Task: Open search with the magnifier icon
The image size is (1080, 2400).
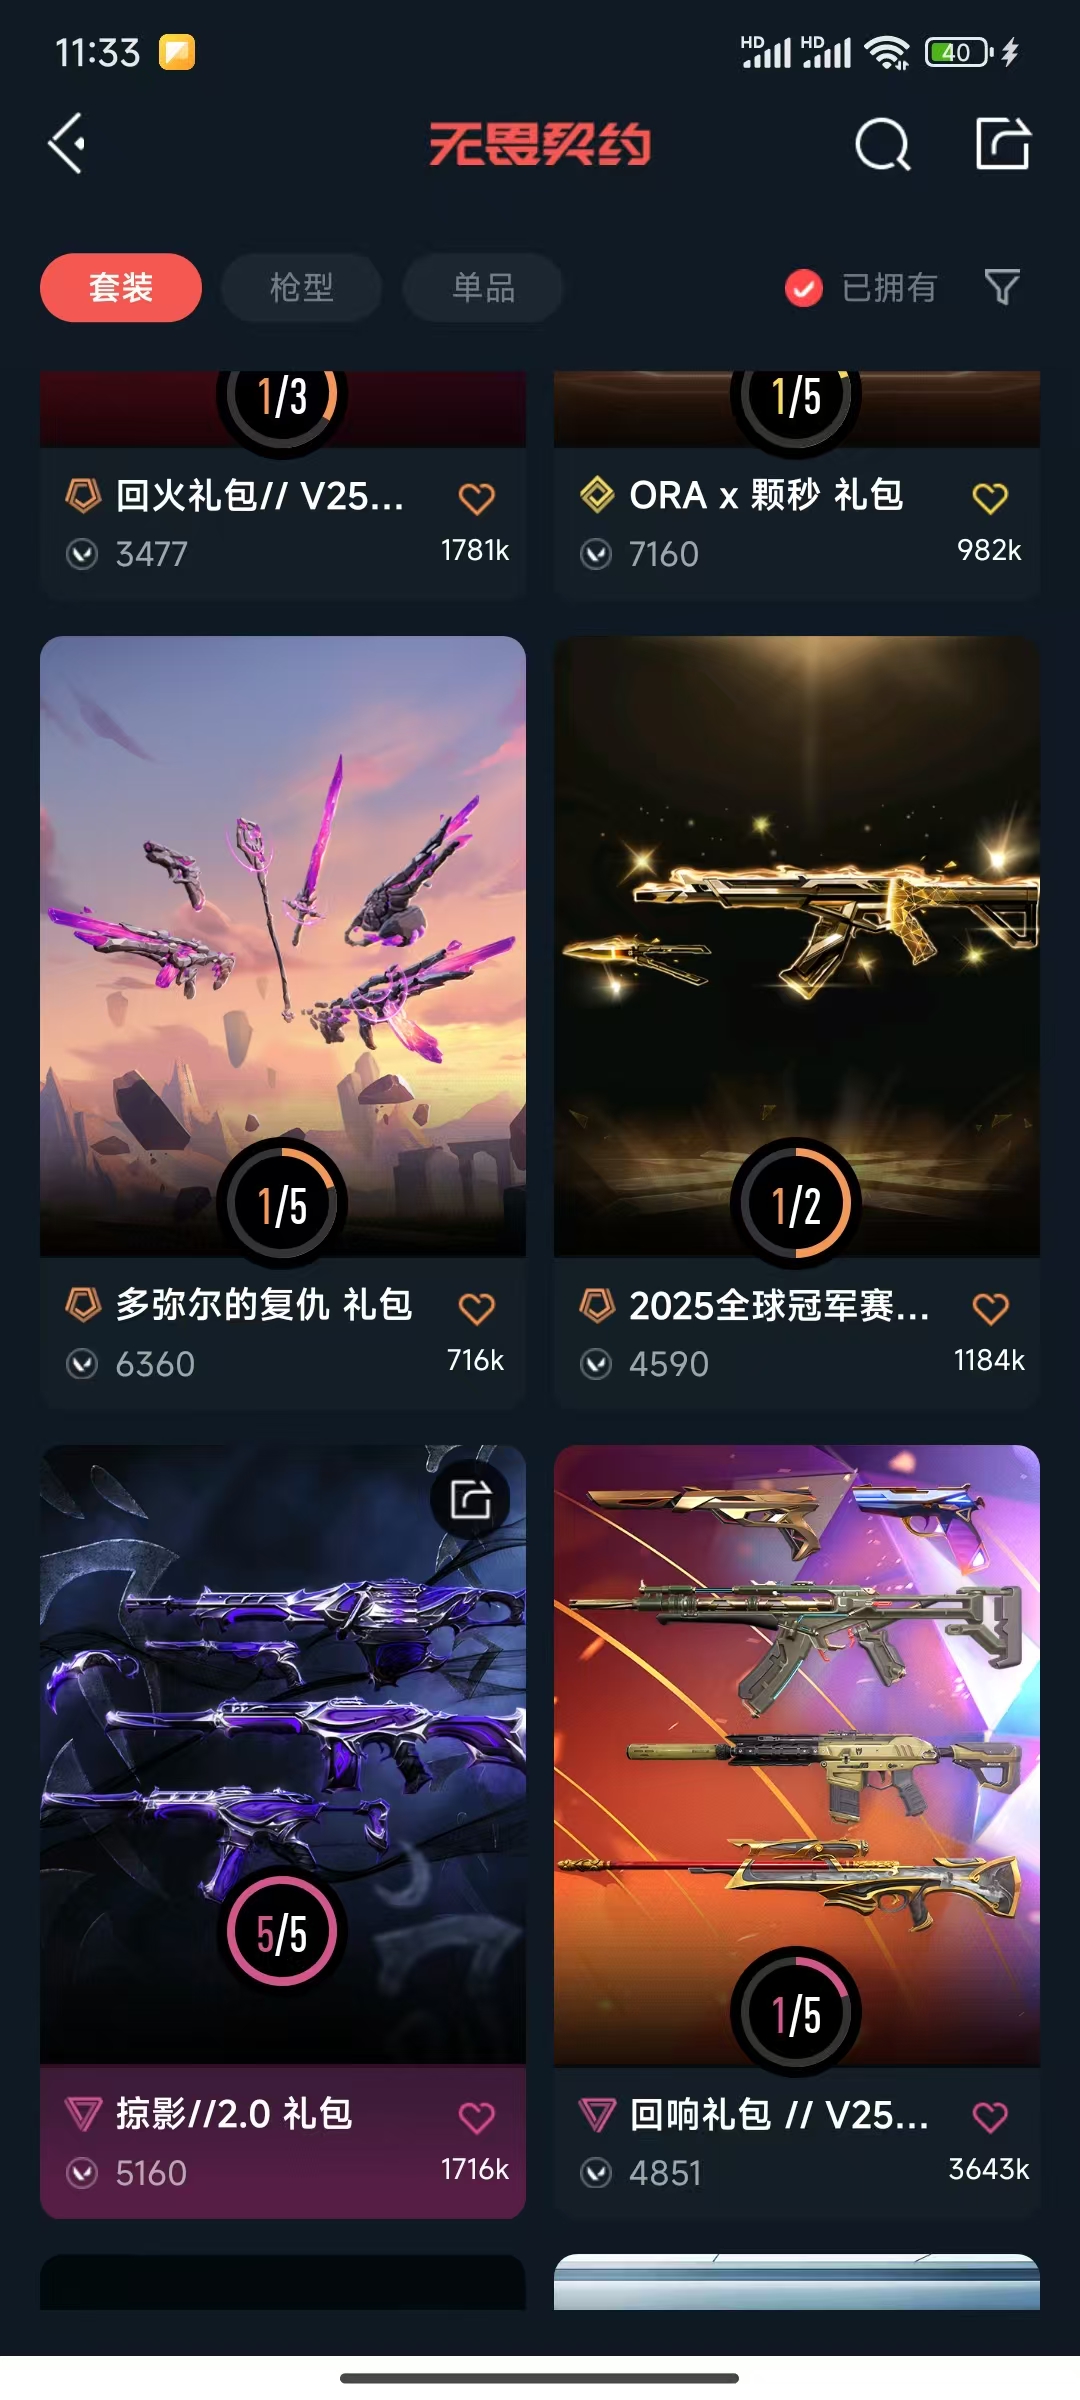Action: [883, 145]
